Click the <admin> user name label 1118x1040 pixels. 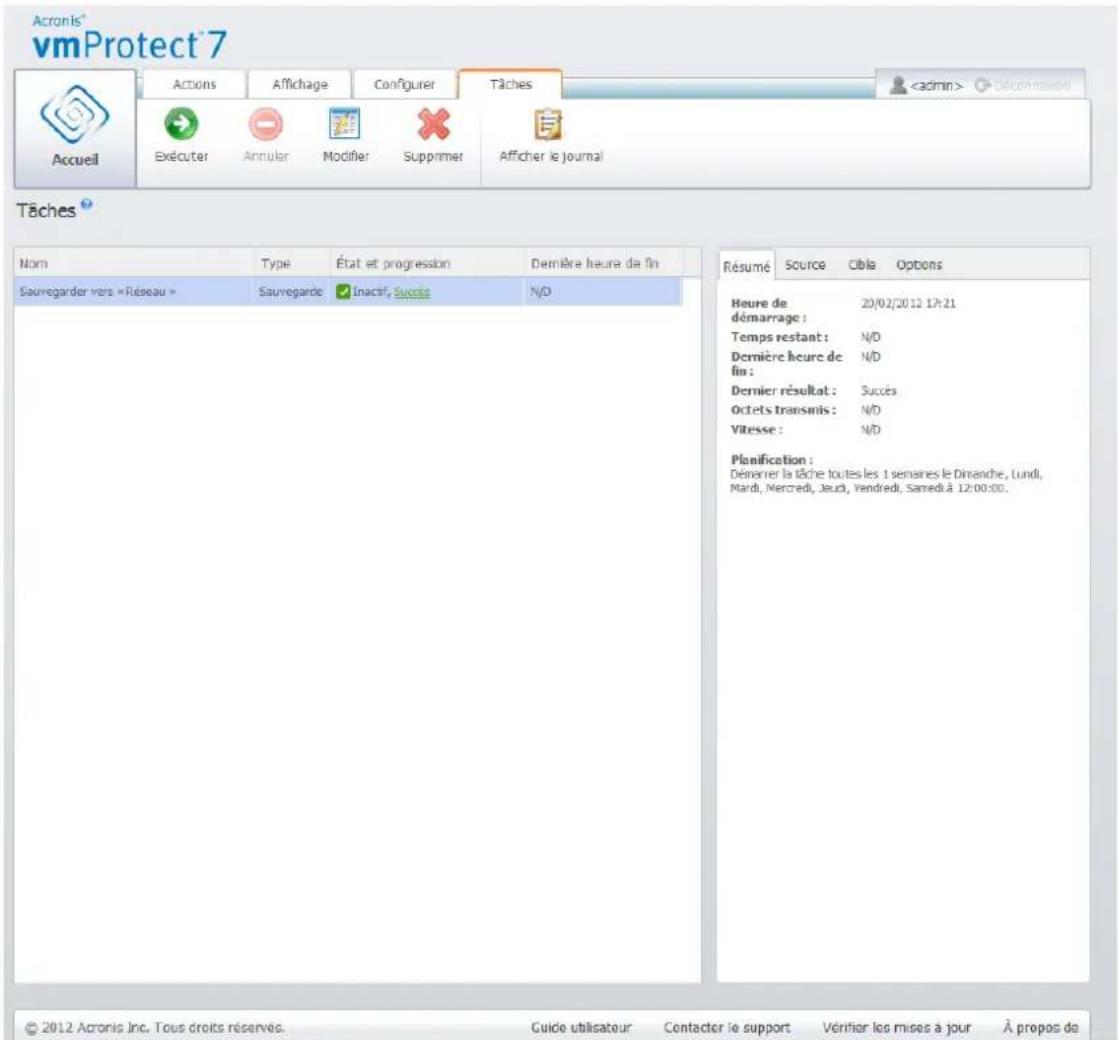click(936, 86)
